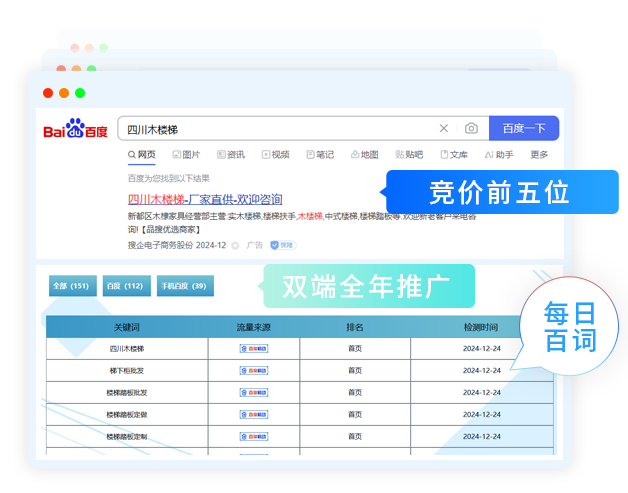Go to the 视频 tab
628x493 pixels.
click(x=276, y=155)
